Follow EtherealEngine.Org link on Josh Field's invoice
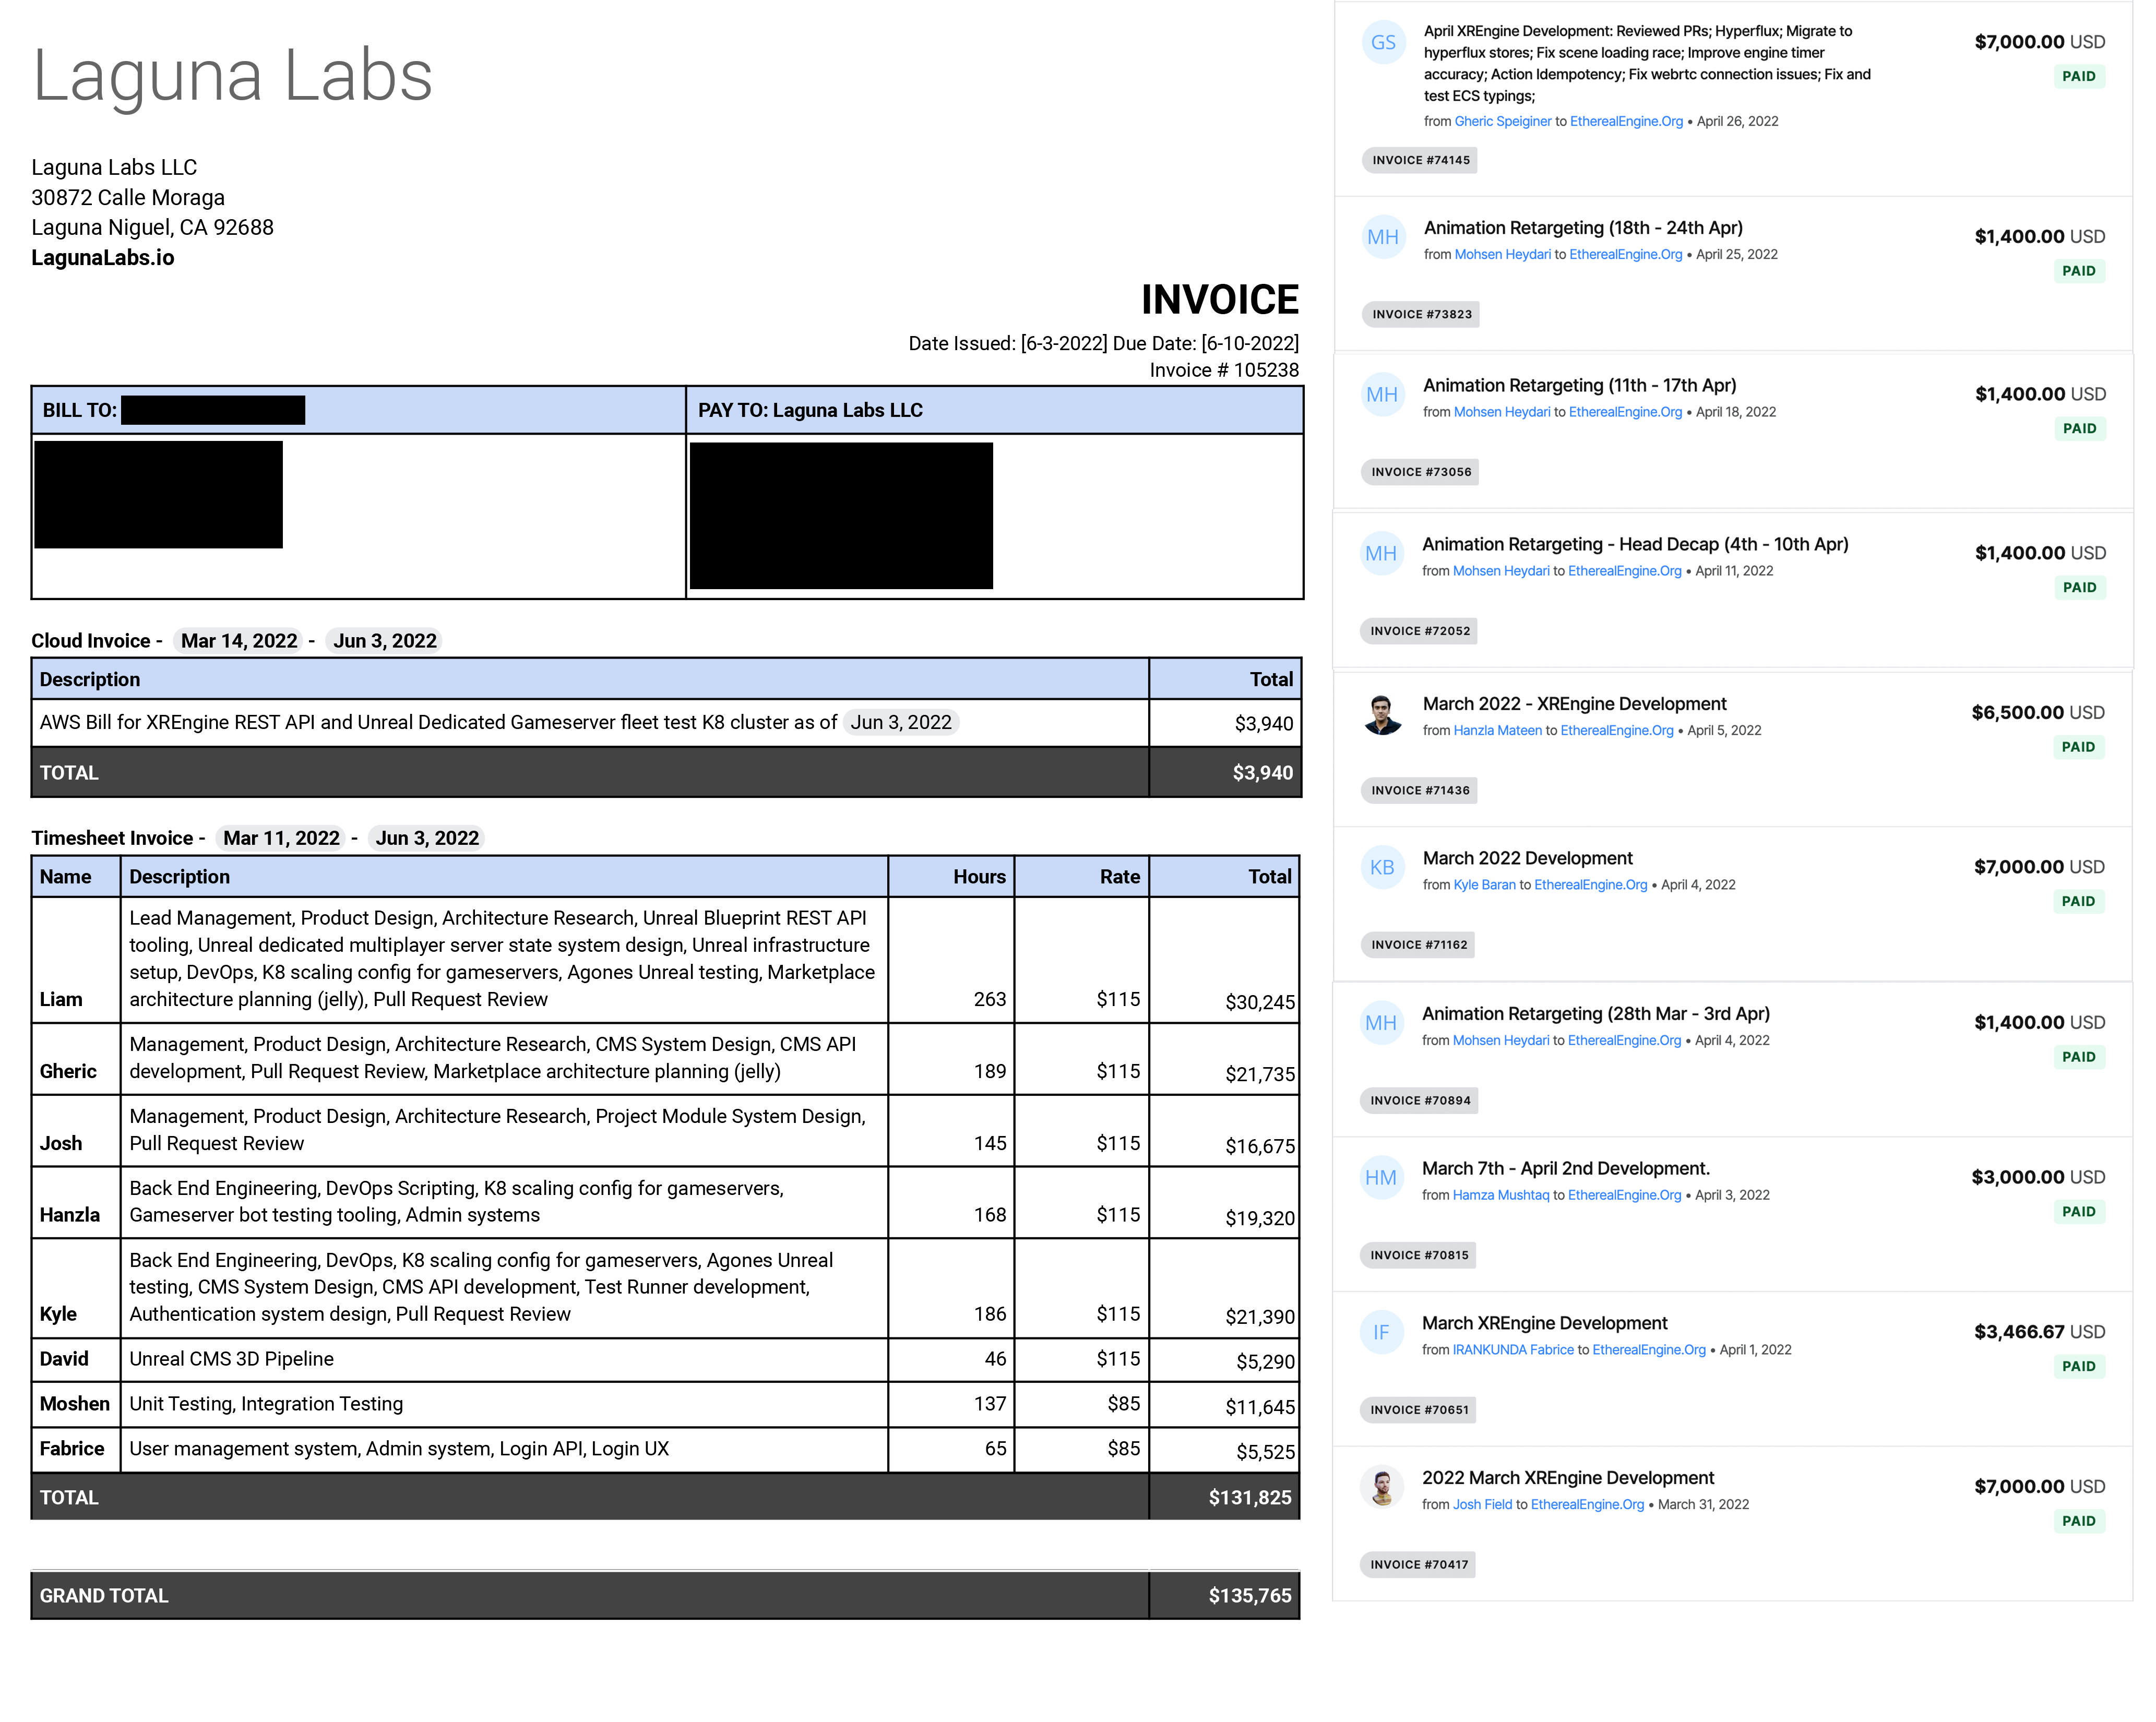Viewport: 2156px width, 1722px height. (1588, 1505)
